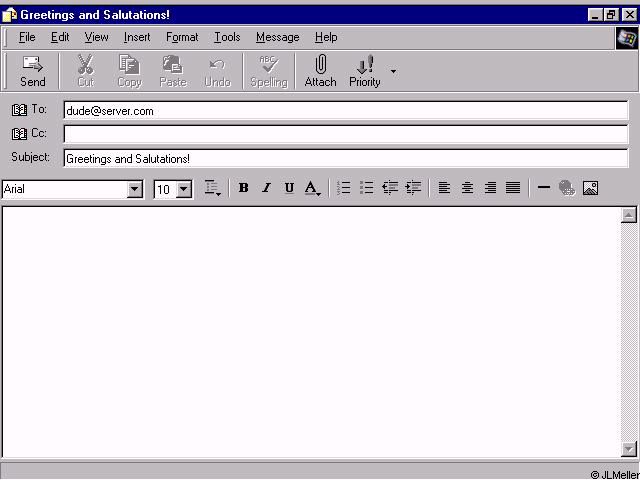640x480 pixels.
Task: Open the Format menu
Action: [182, 38]
